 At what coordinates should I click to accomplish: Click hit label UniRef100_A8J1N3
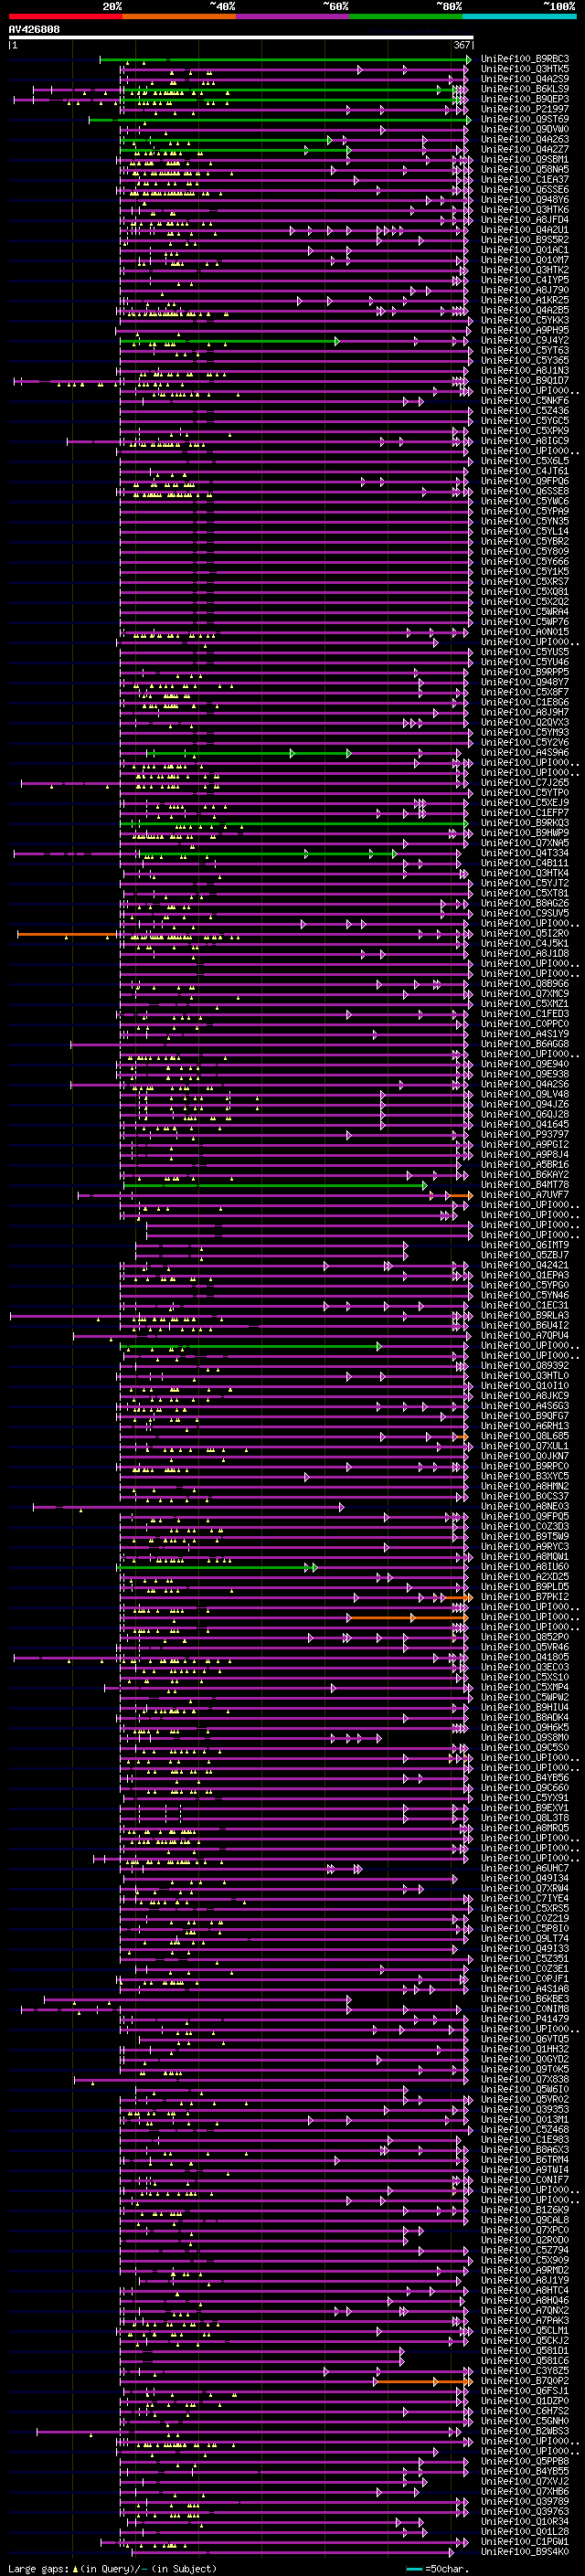click(525, 371)
